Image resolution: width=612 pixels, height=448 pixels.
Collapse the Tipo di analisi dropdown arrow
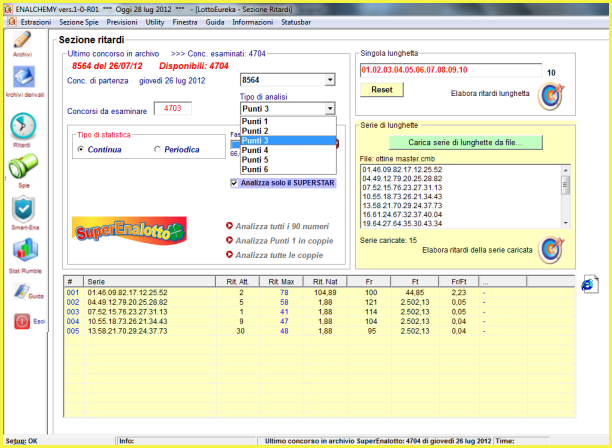click(x=330, y=108)
